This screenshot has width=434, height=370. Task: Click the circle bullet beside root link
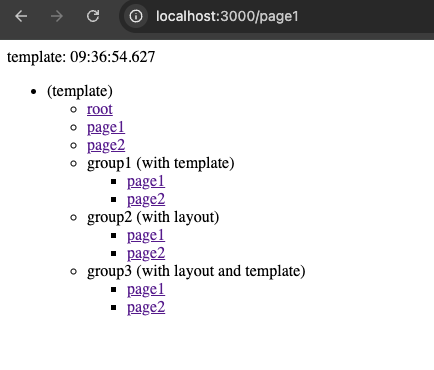pyautogui.click(x=74, y=109)
